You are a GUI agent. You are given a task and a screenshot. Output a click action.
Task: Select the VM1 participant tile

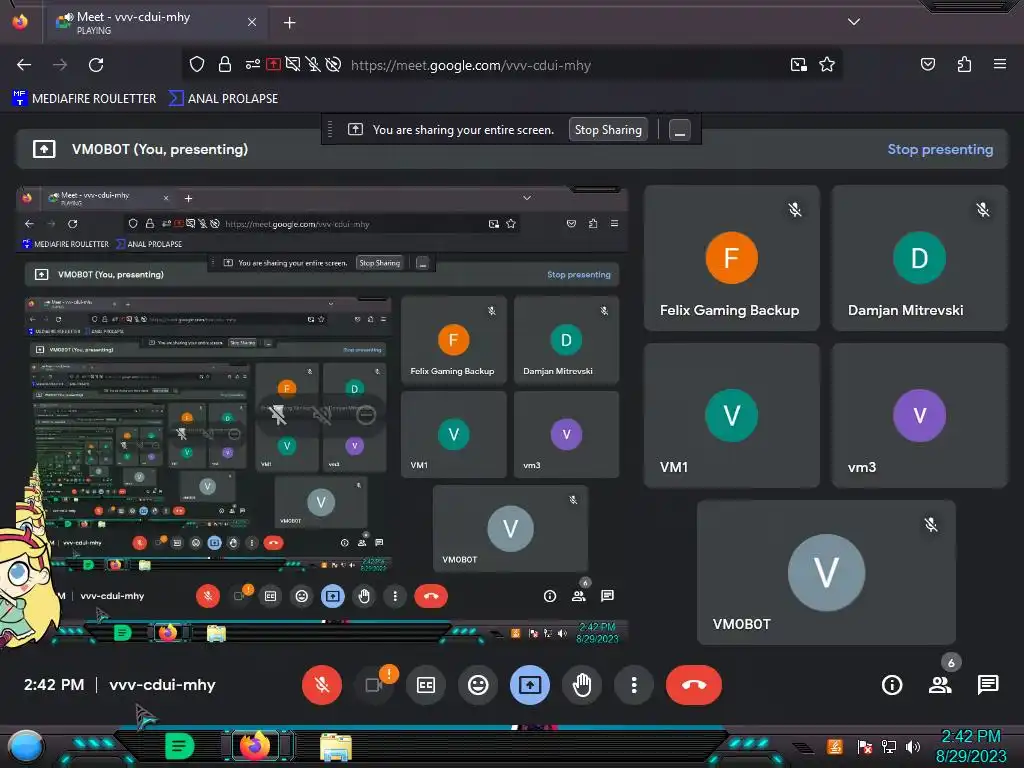pyautogui.click(x=731, y=415)
